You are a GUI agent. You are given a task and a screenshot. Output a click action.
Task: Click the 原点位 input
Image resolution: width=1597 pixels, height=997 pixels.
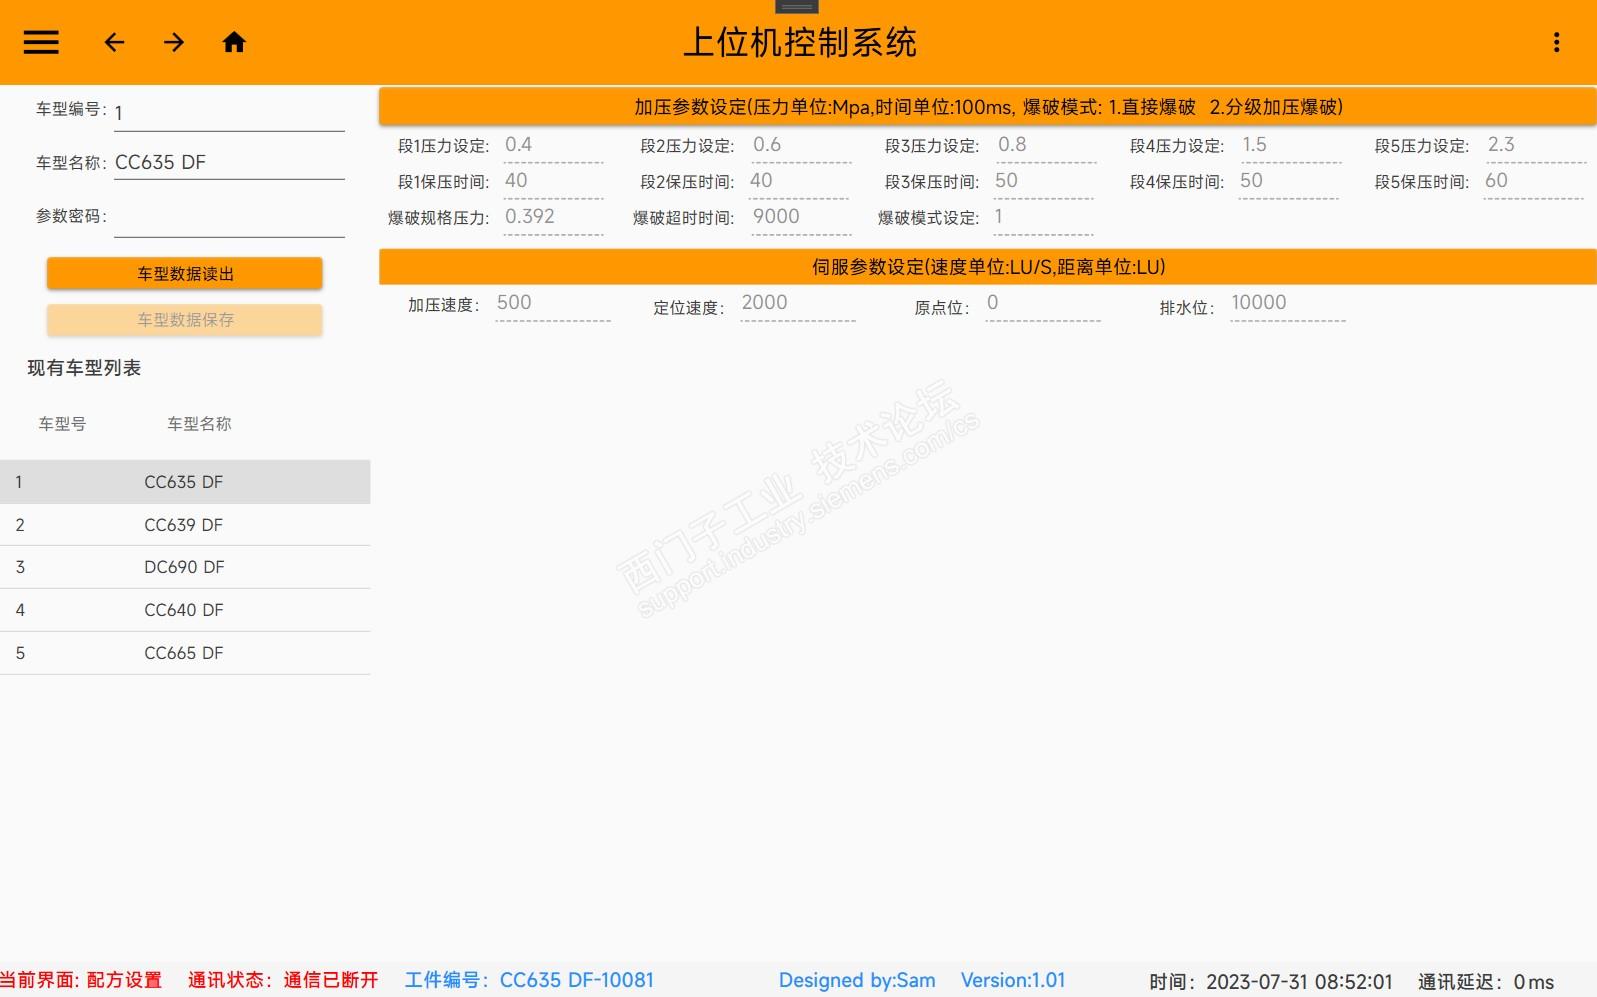[x=1043, y=304]
